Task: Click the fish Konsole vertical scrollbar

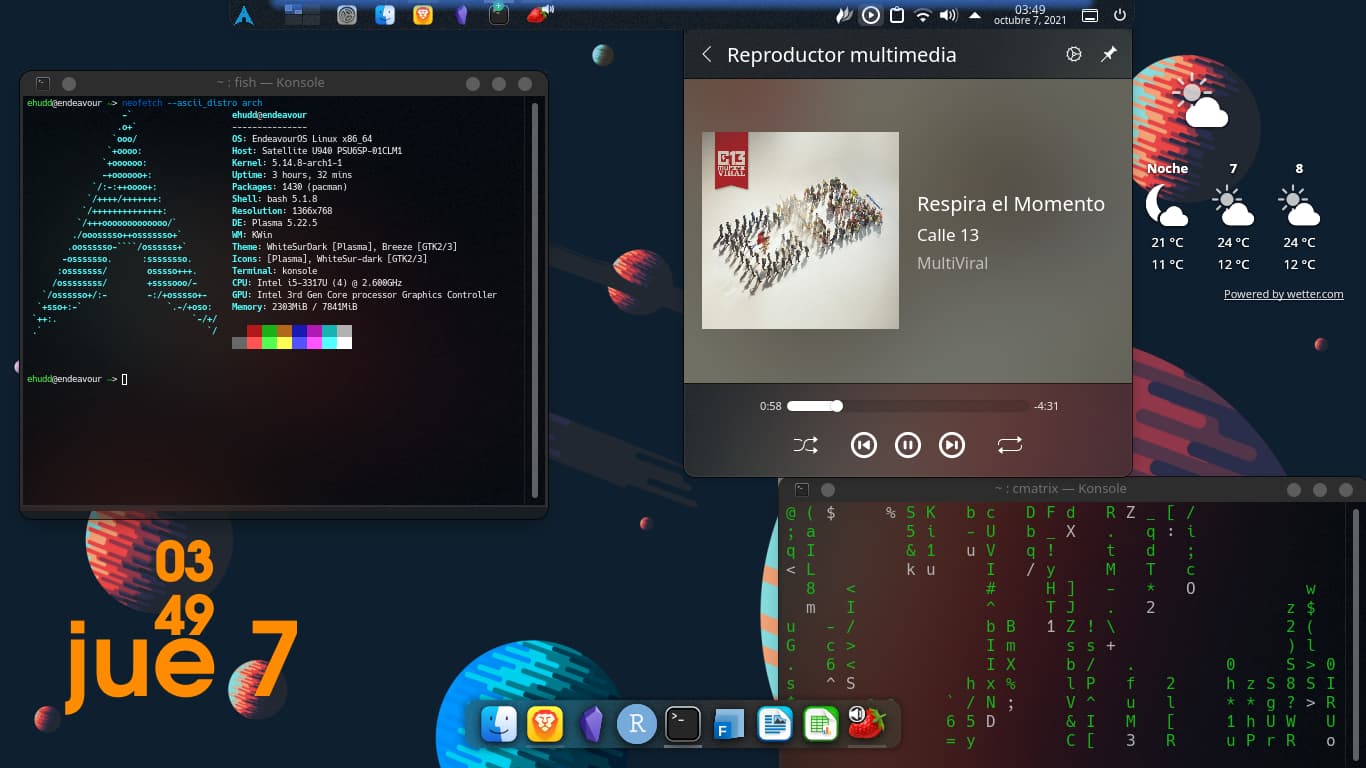Action: (x=536, y=299)
